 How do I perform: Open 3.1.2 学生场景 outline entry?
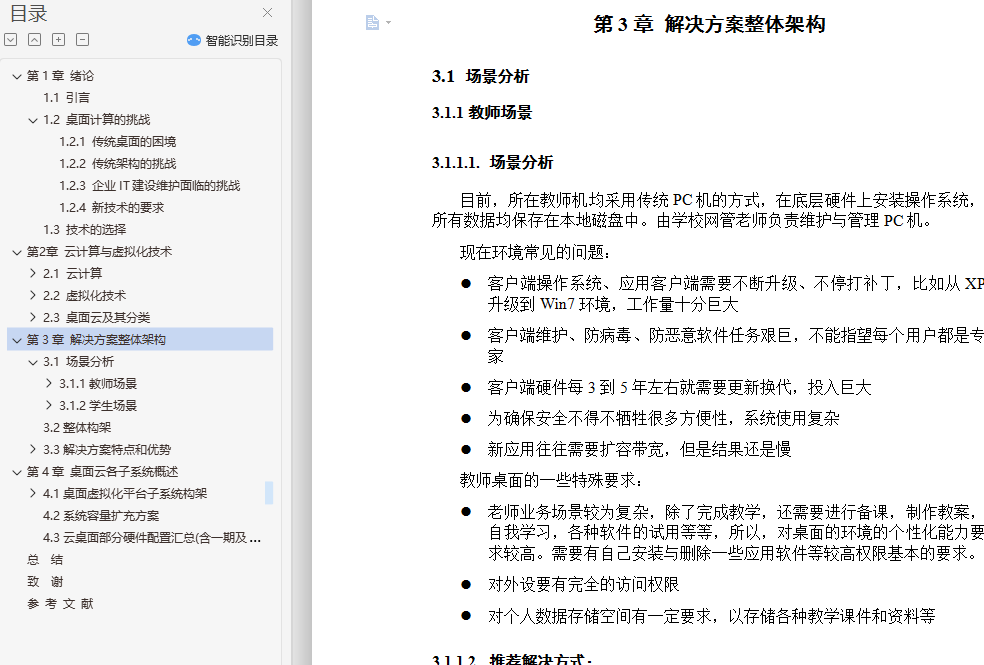[x=98, y=405]
